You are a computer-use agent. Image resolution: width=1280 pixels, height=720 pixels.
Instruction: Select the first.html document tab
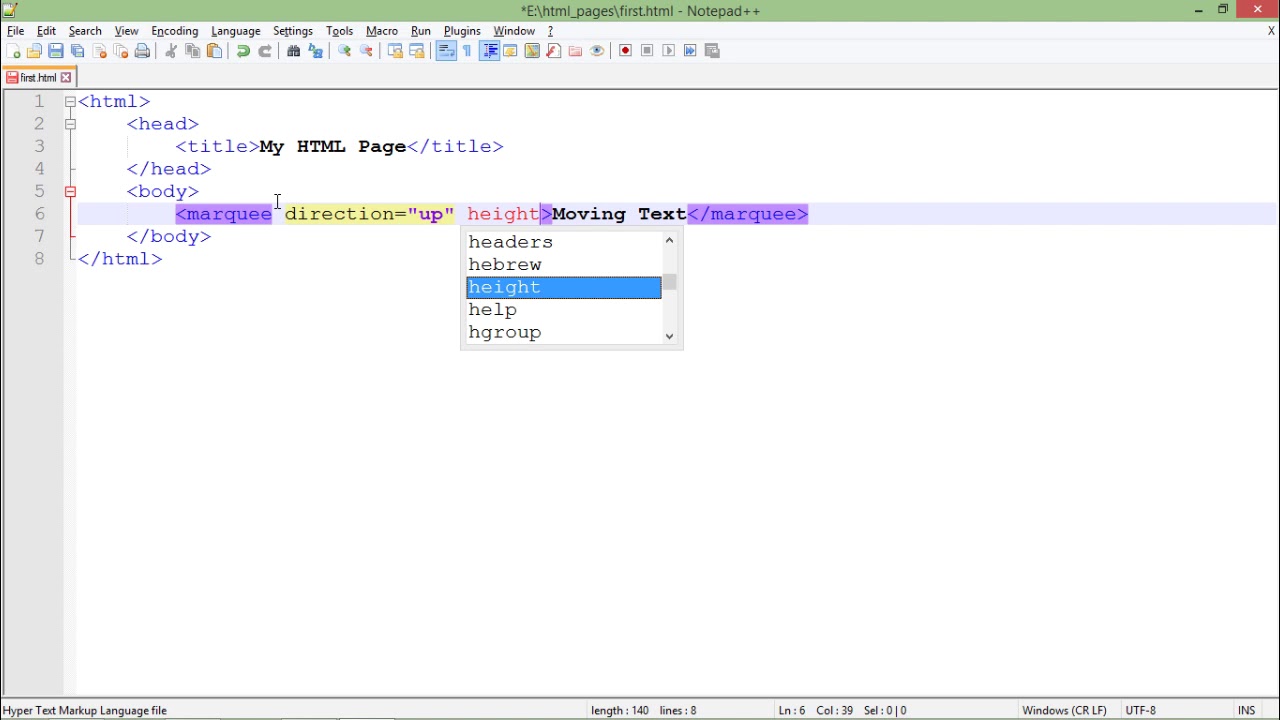(38, 78)
